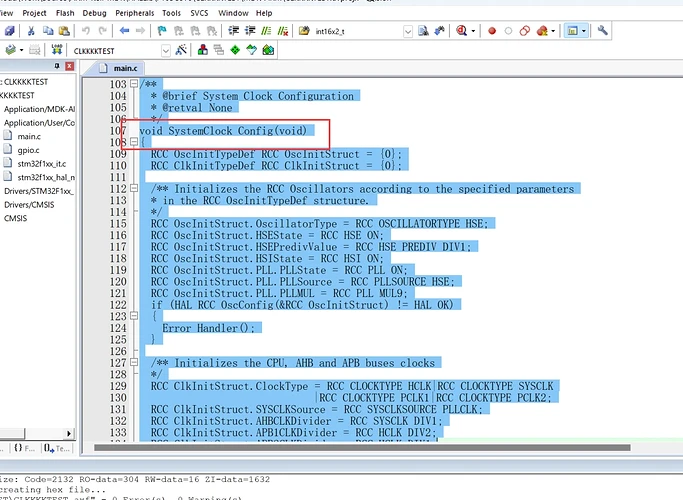Open the Flash menu

coord(64,15)
